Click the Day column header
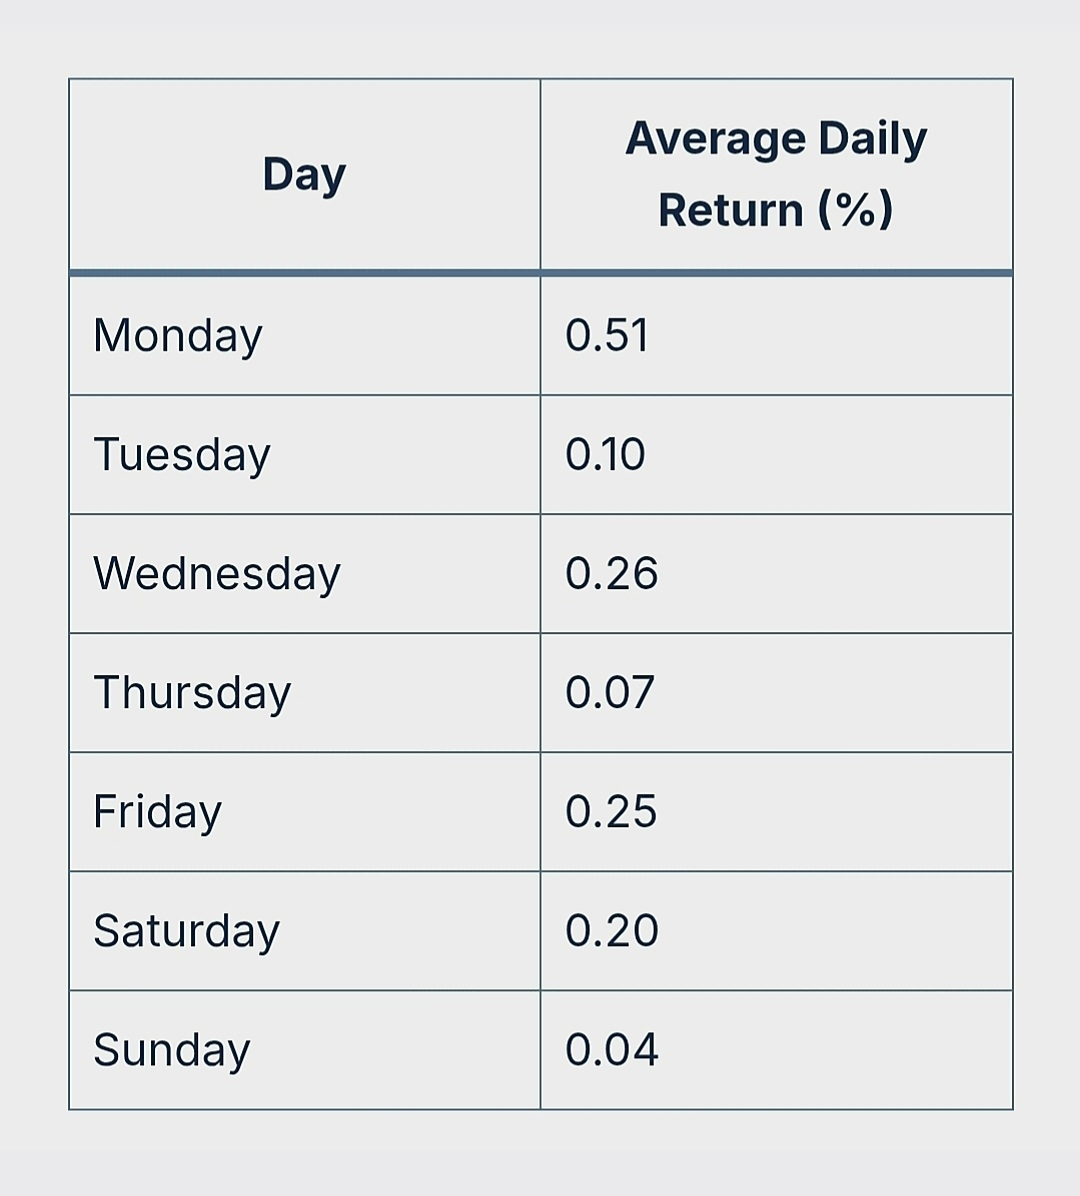This screenshot has height=1196, width=1080. point(304,175)
